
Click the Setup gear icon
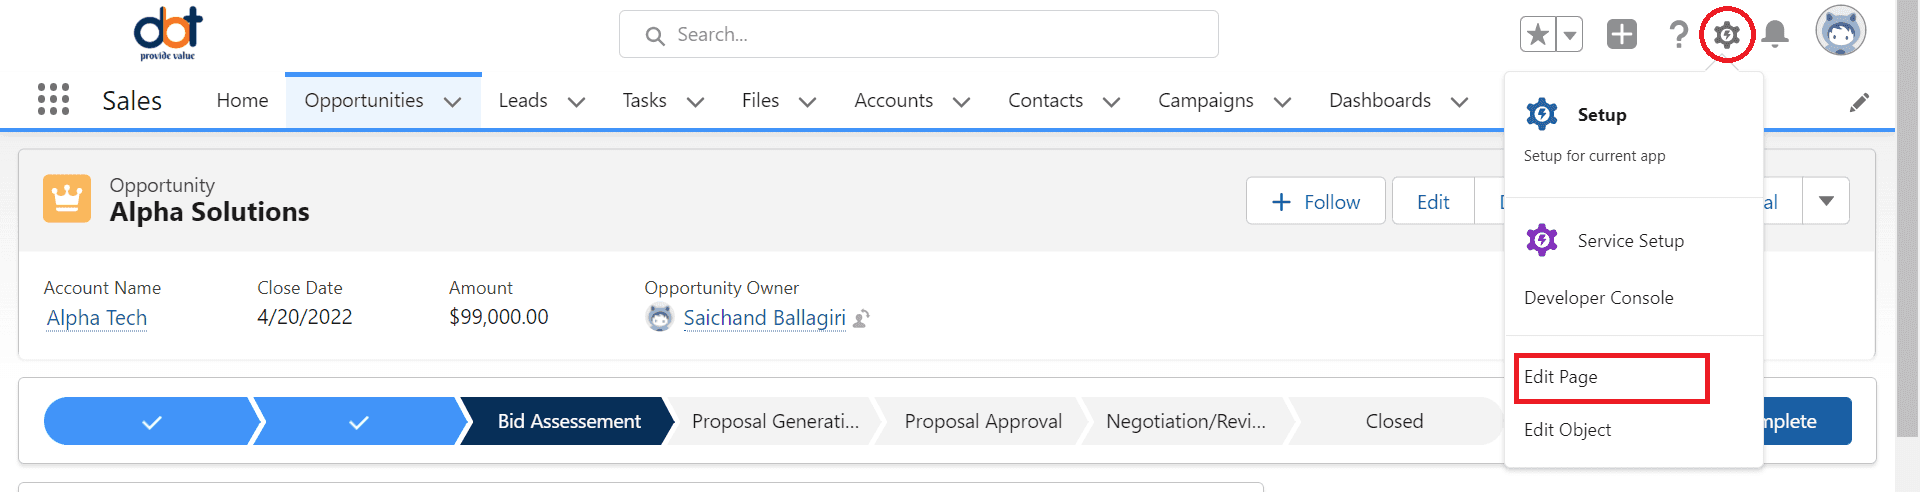tap(1727, 35)
